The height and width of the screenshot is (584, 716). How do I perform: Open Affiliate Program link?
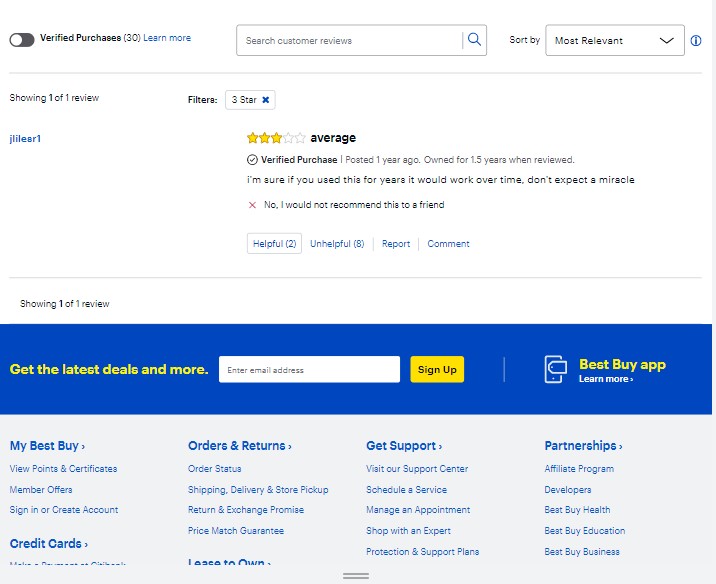coord(579,468)
